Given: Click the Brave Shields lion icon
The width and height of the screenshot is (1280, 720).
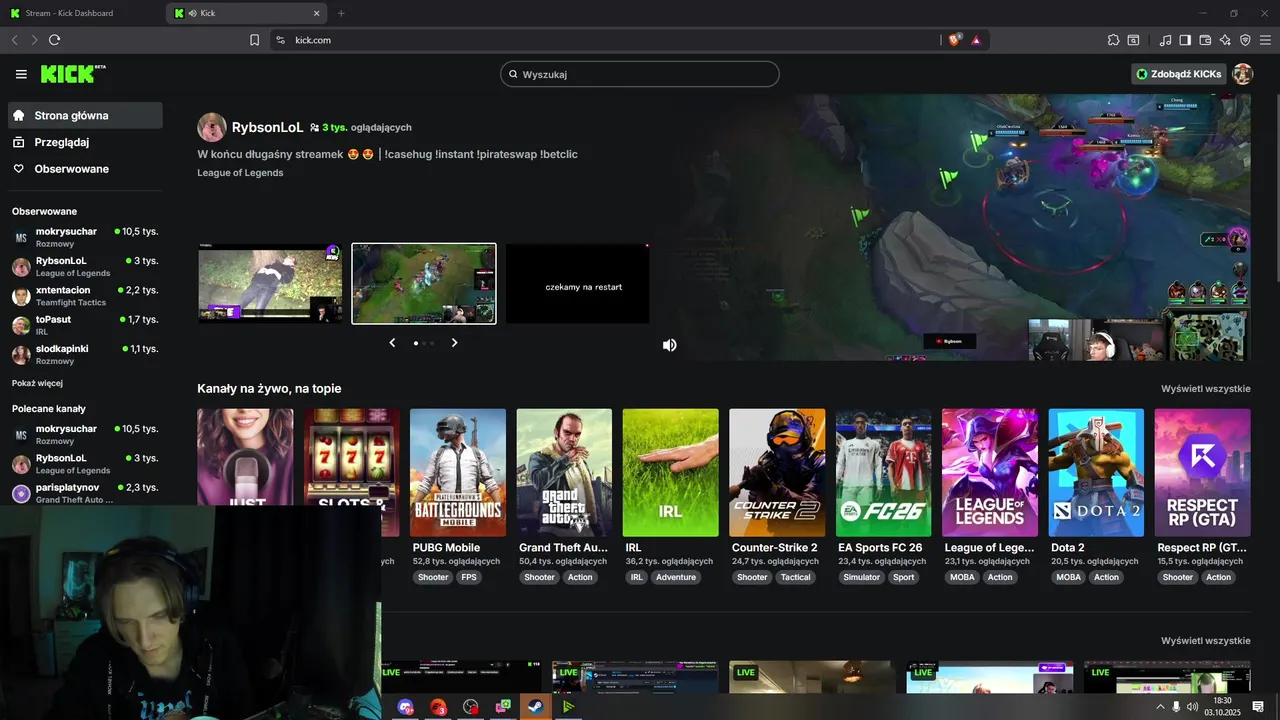Looking at the screenshot, I should click(955, 40).
